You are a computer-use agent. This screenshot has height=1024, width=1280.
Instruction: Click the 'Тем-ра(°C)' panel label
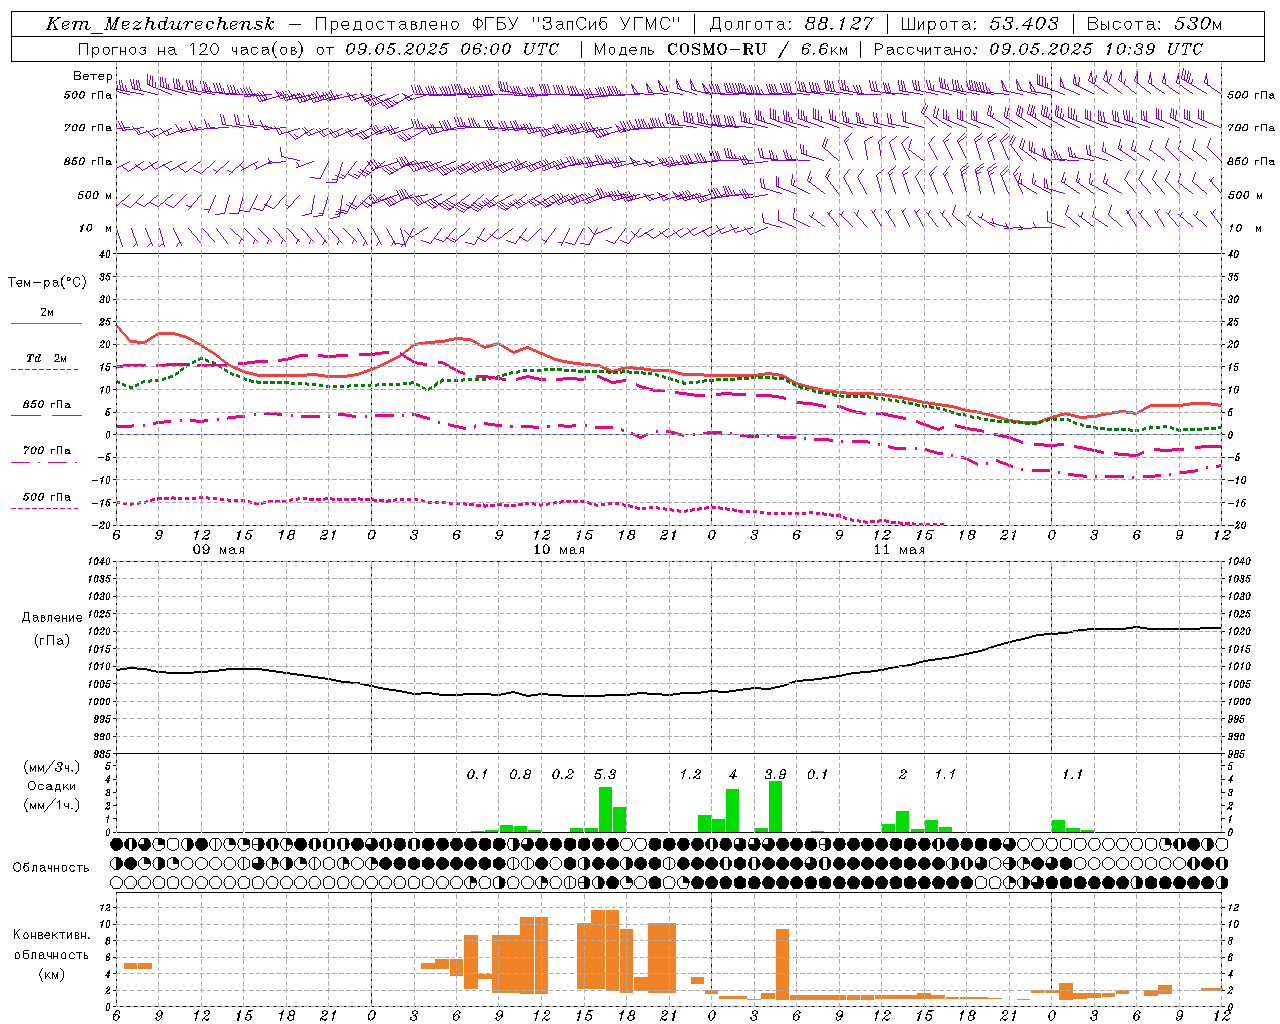coord(47,283)
